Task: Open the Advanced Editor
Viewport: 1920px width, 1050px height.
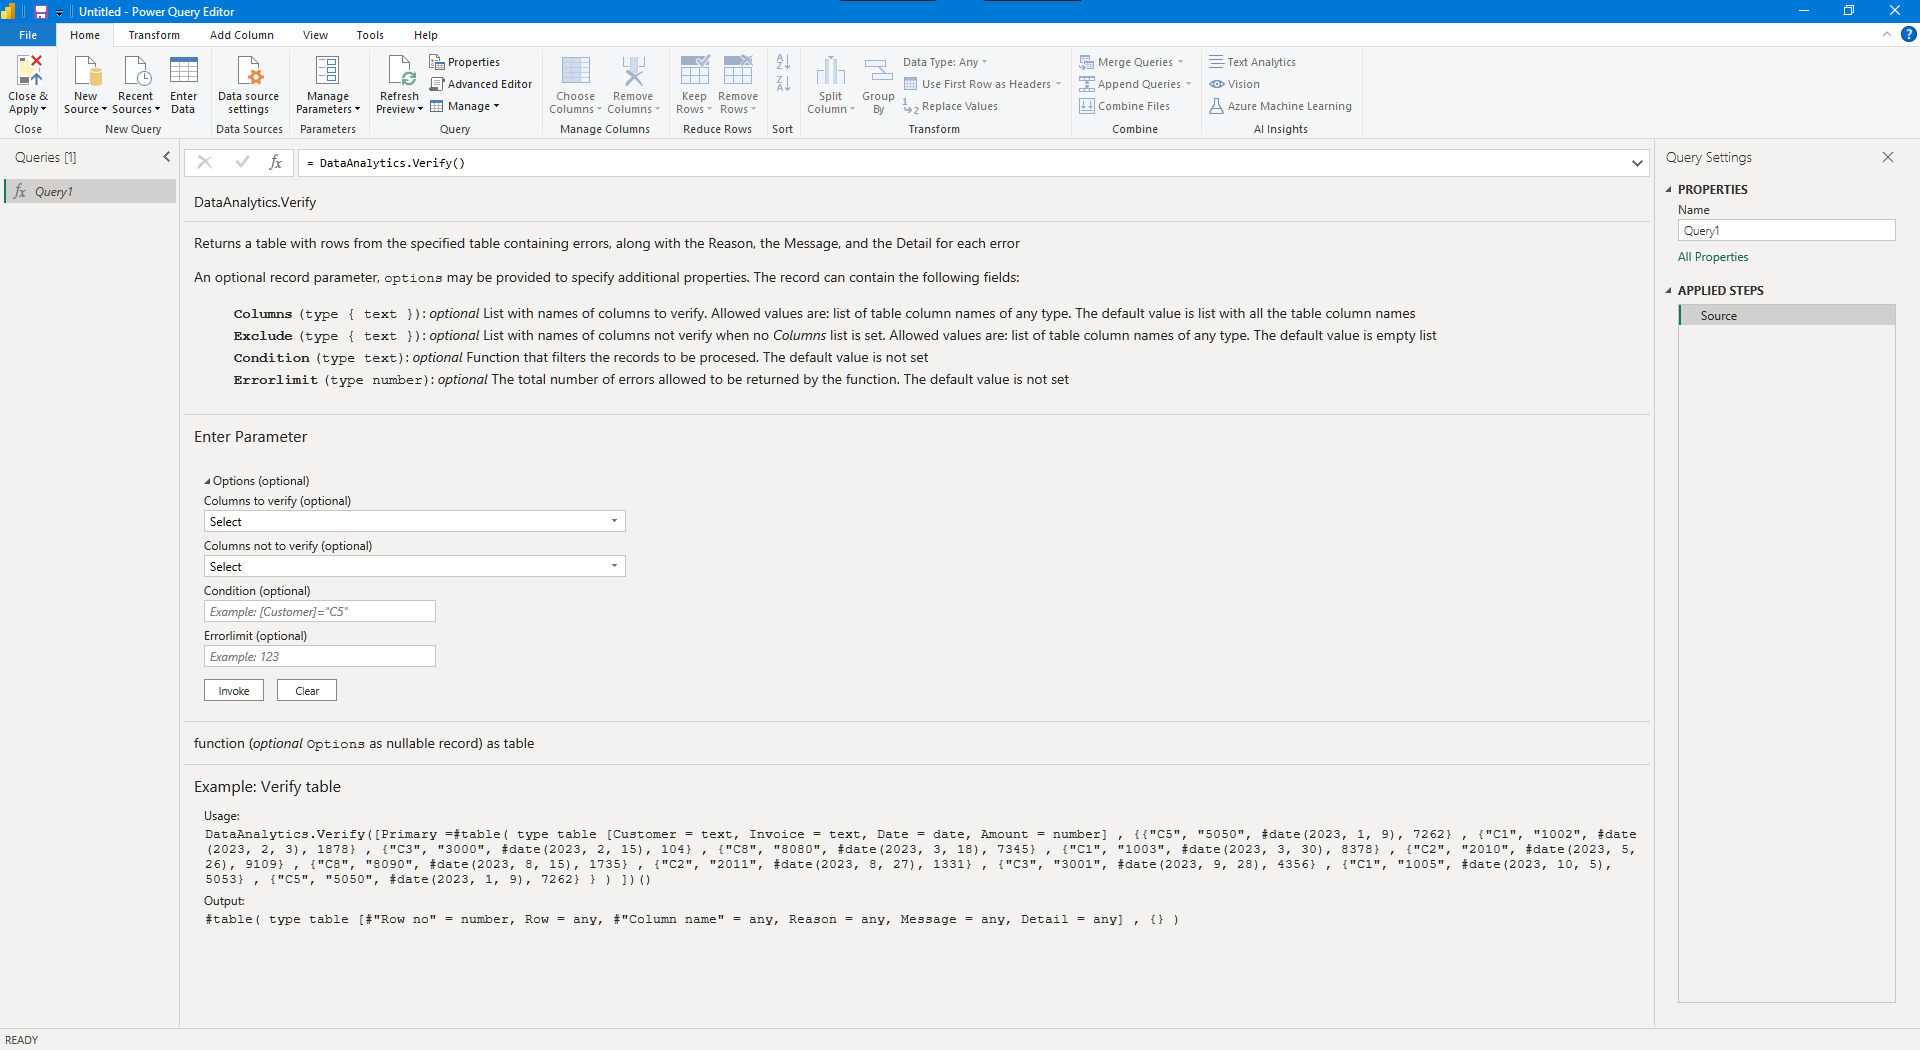Action: [481, 84]
